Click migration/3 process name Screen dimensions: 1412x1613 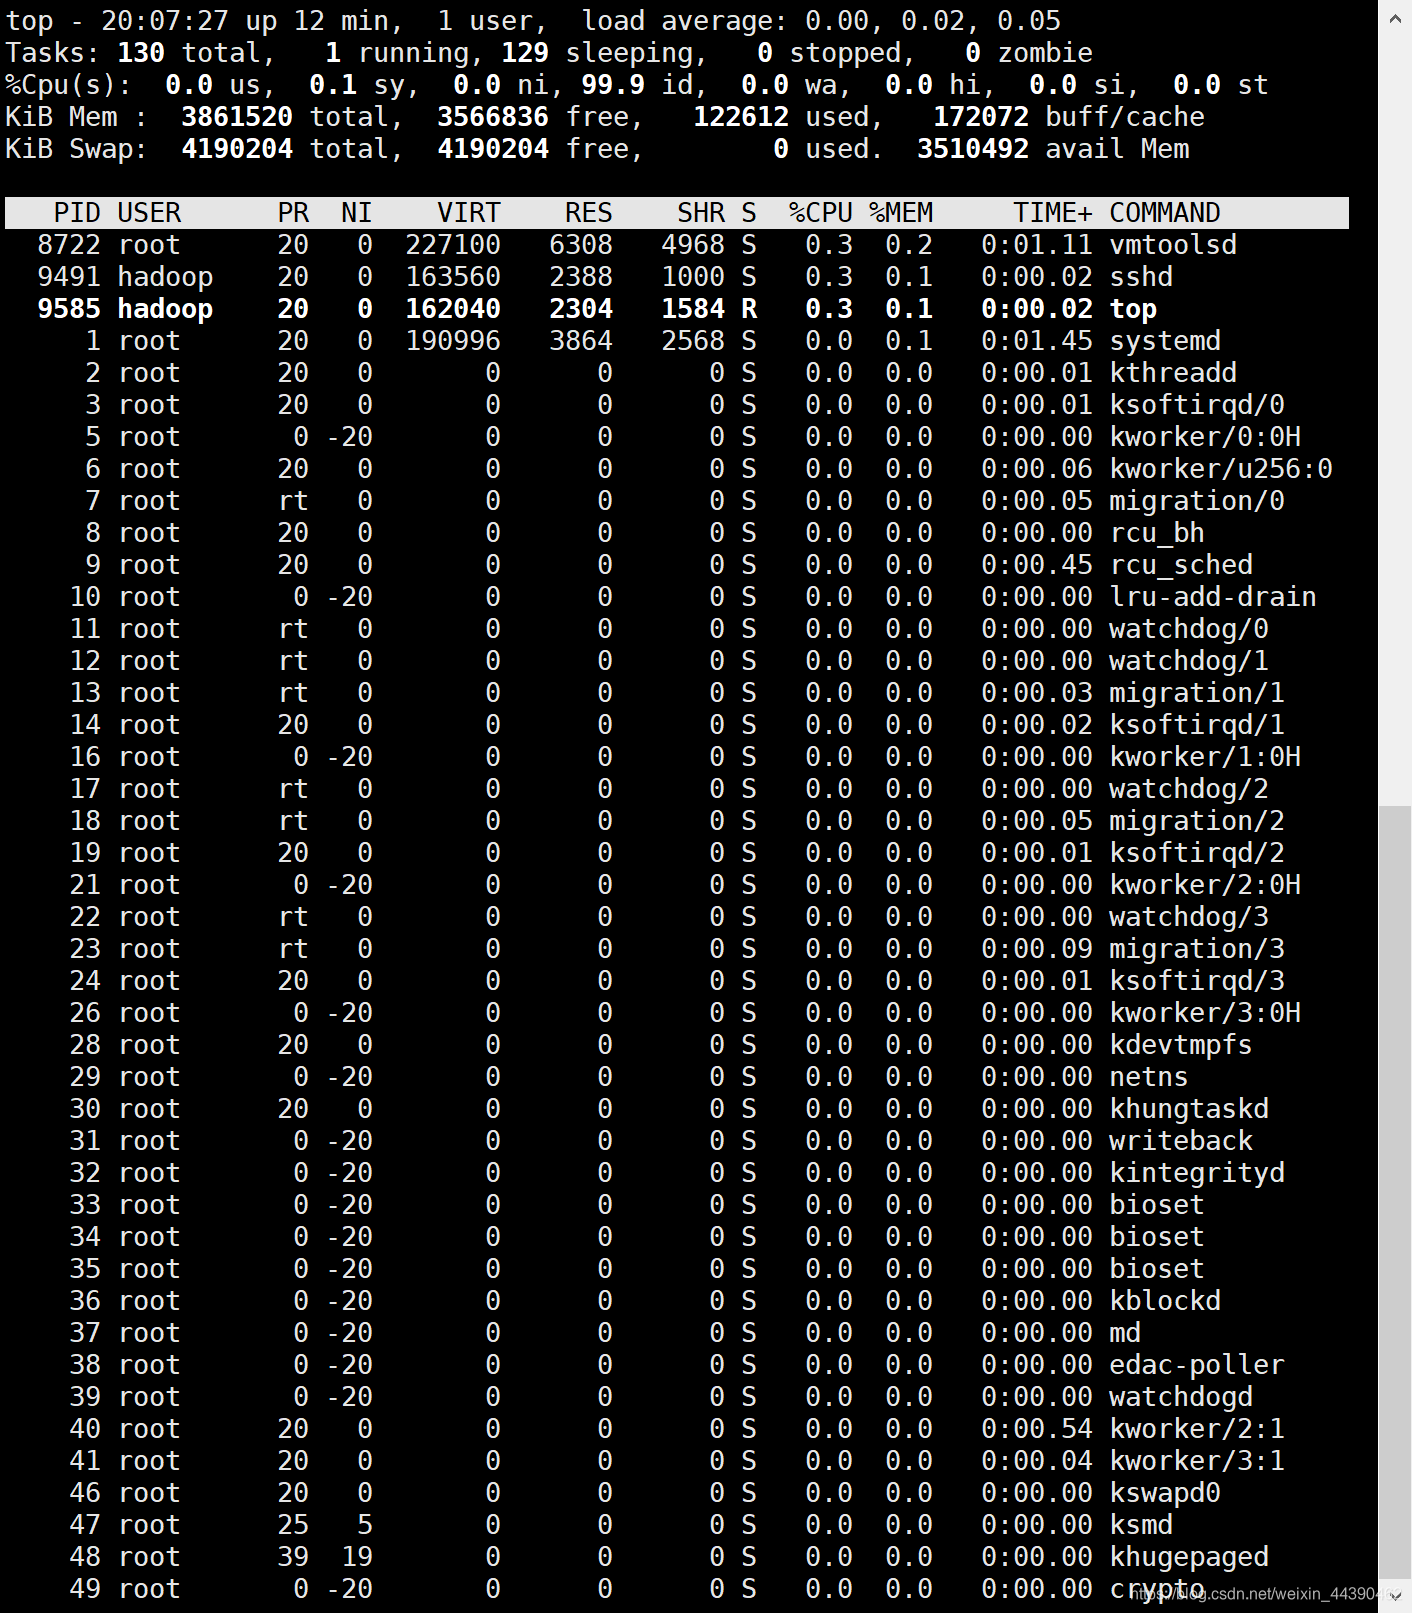point(1197,949)
